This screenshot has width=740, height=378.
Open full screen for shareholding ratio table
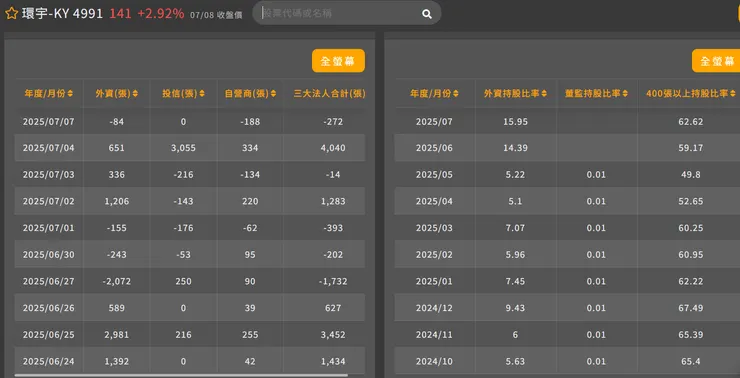coord(716,61)
